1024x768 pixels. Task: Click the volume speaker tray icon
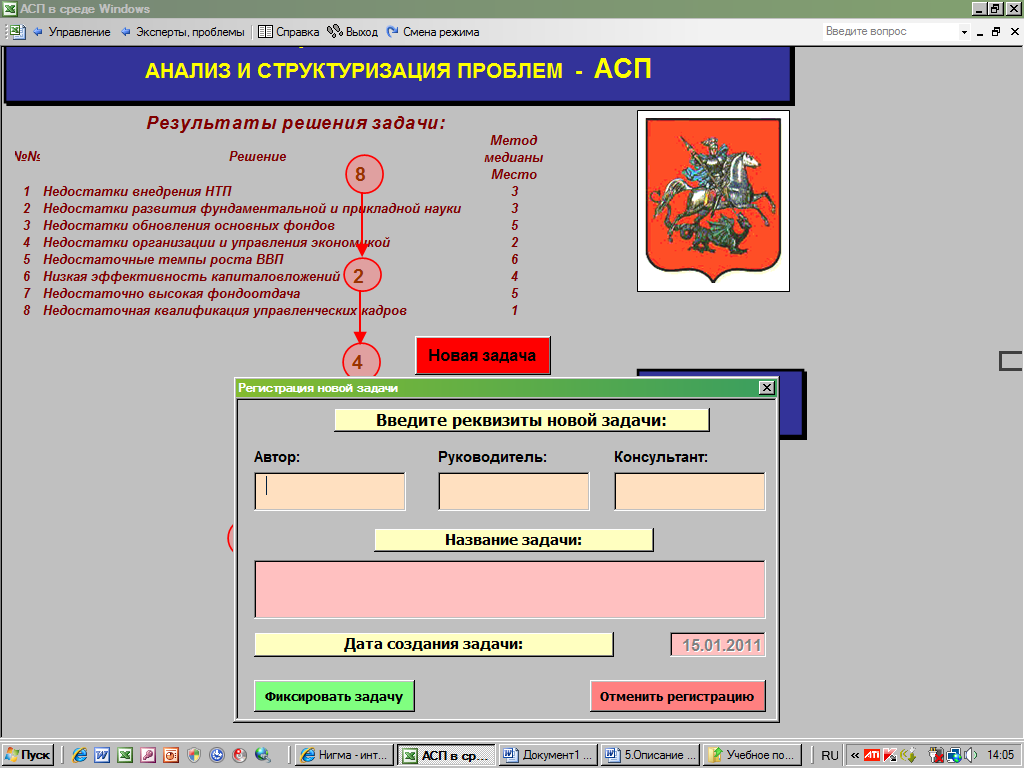click(970, 755)
